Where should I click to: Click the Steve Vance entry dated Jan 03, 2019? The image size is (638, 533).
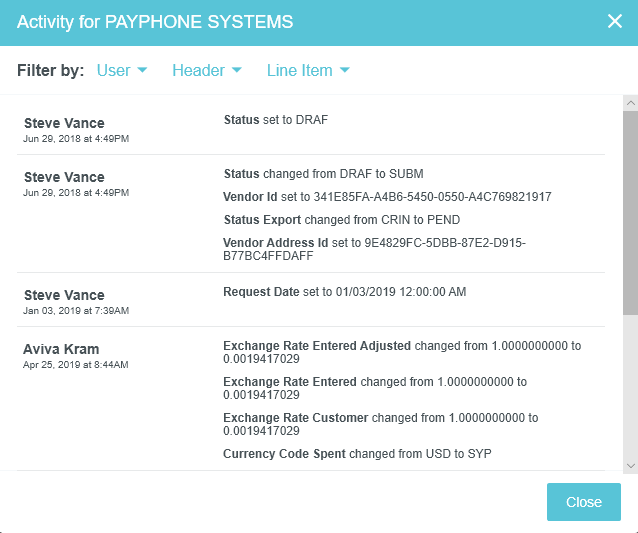pos(64,295)
